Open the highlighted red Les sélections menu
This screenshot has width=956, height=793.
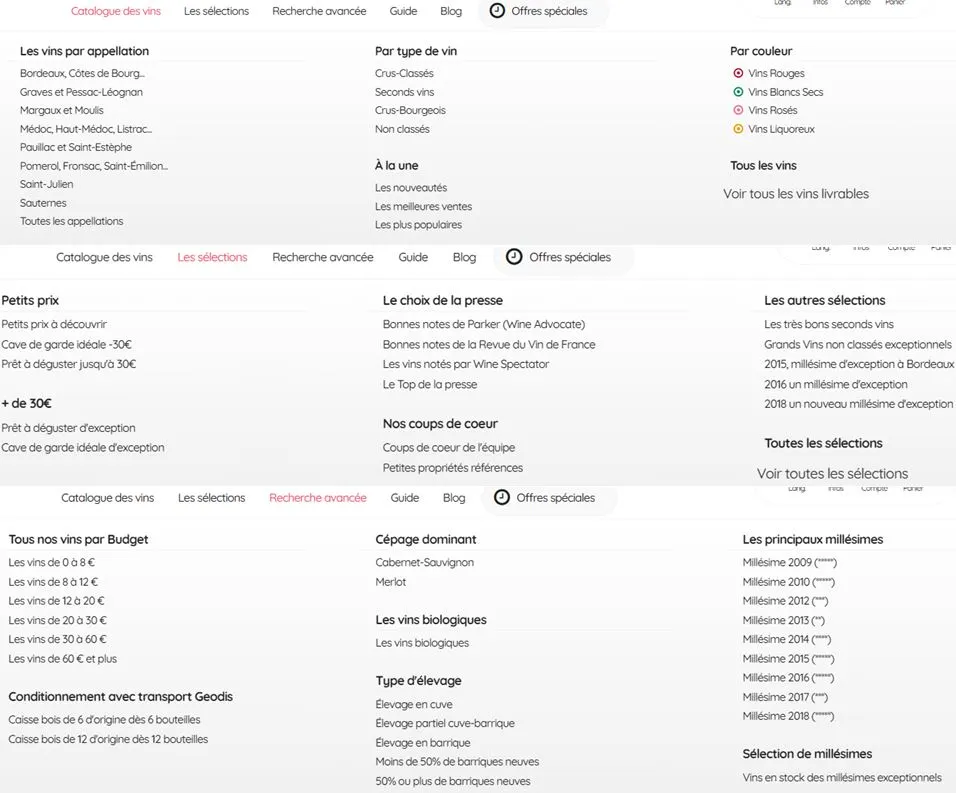click(212, 257)
